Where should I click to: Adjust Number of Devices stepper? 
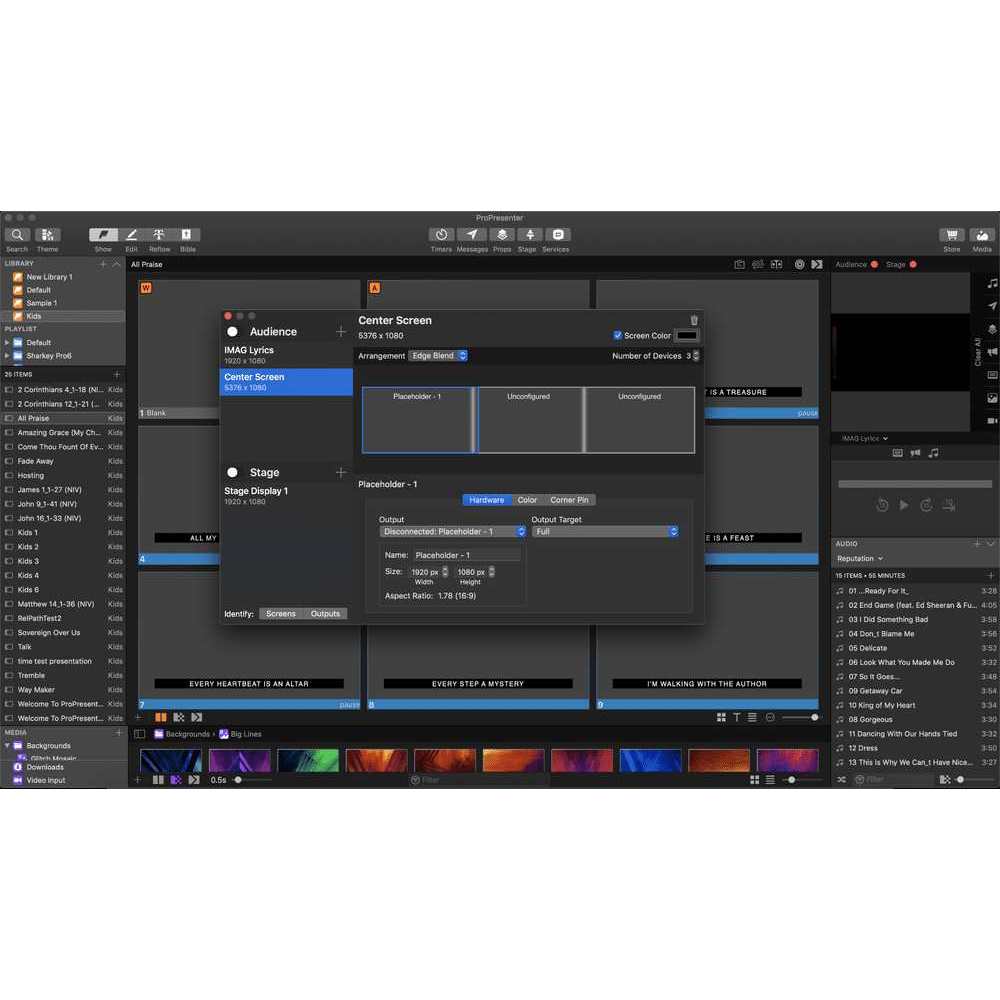pyautogui.click(x=696, y=356)
